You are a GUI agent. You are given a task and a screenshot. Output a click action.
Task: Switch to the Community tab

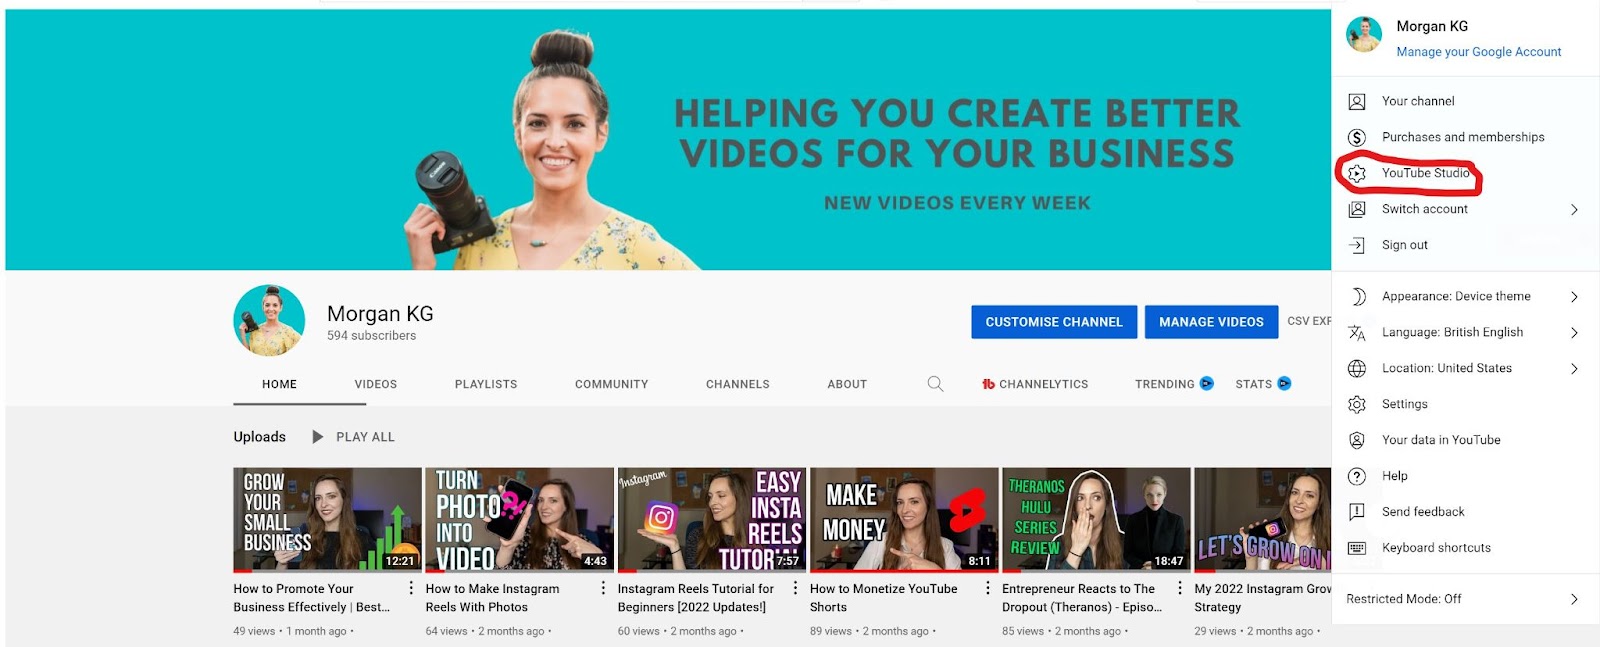click(x=612, y=384)
